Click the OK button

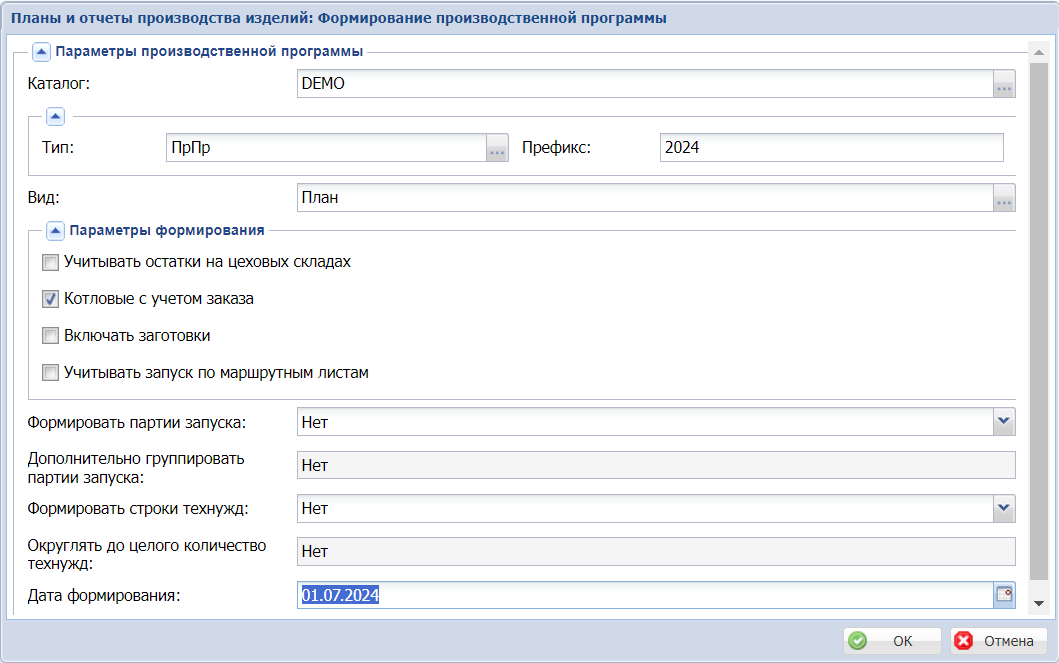click(x=892, y=641)
